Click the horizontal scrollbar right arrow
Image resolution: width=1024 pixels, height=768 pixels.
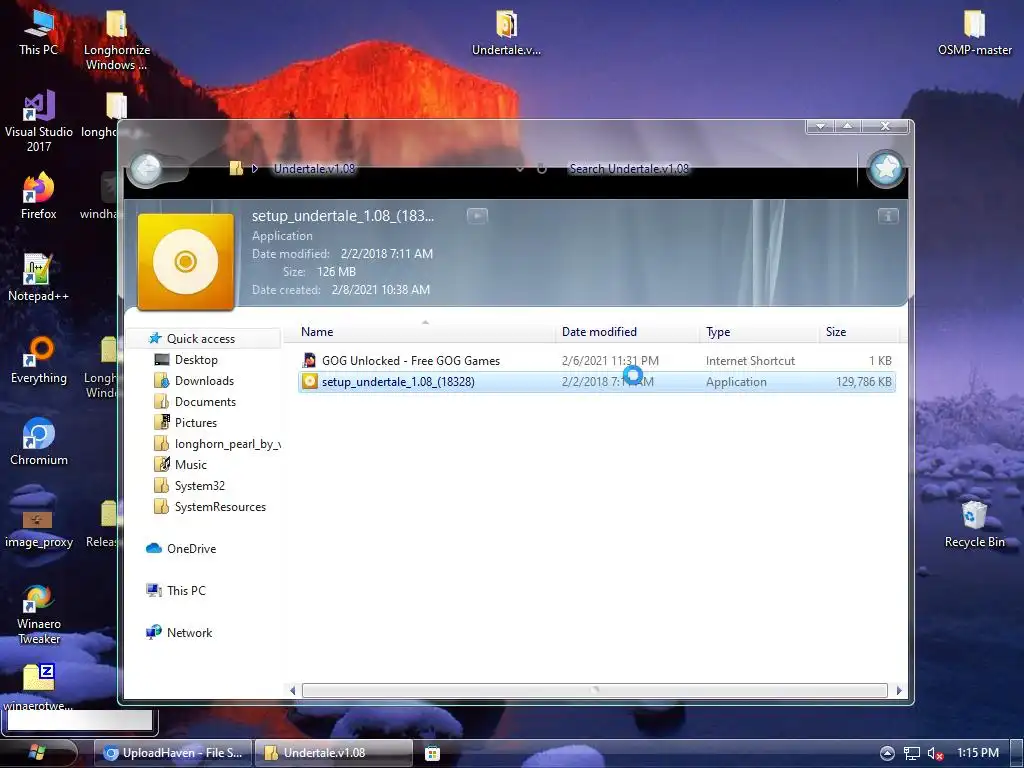(x=899, y=690)
